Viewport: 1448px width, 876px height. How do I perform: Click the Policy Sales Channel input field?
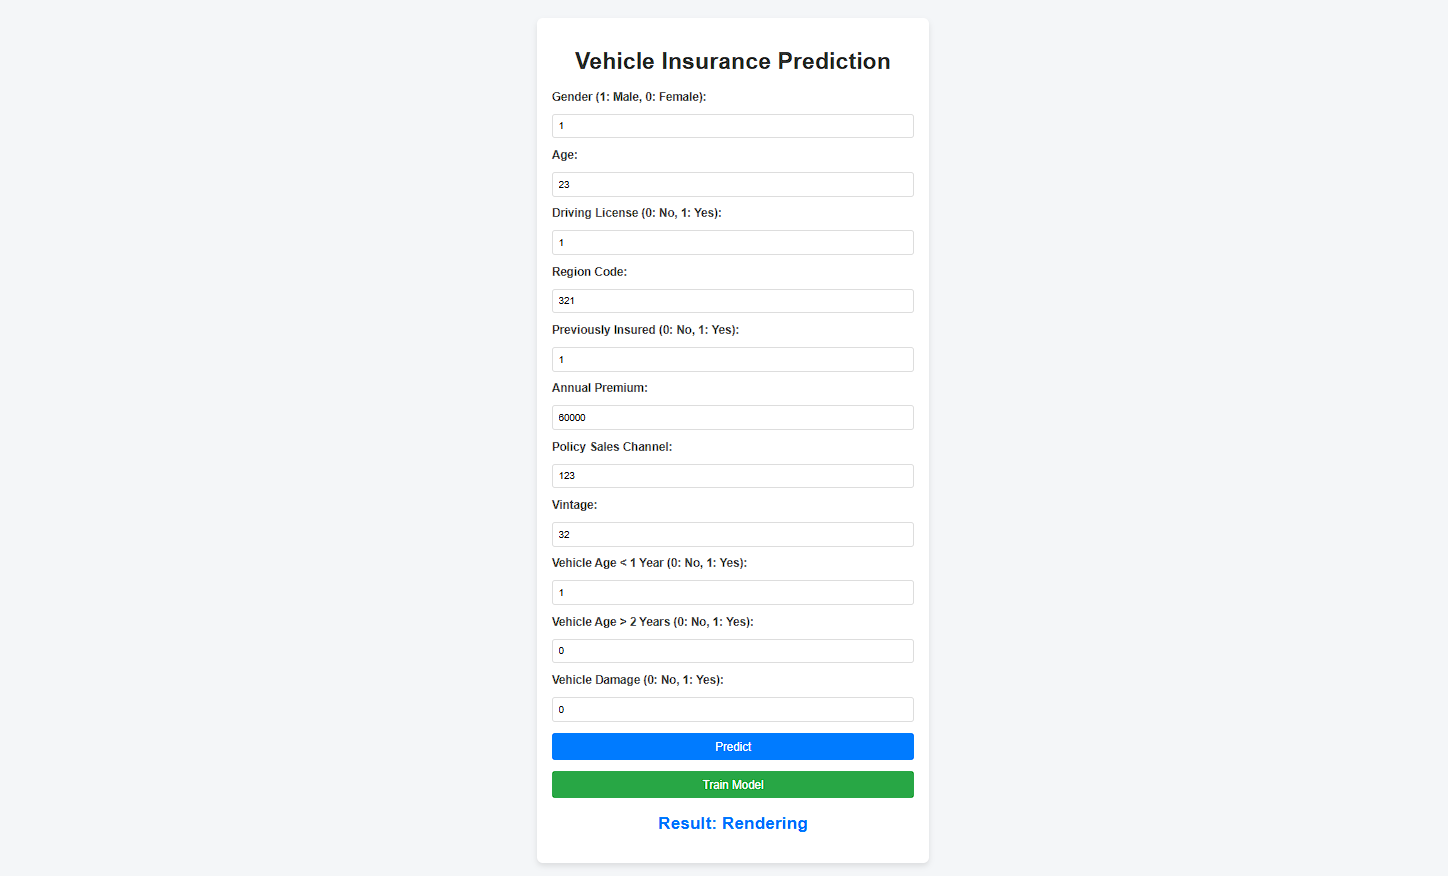click(x=732, y=475)
